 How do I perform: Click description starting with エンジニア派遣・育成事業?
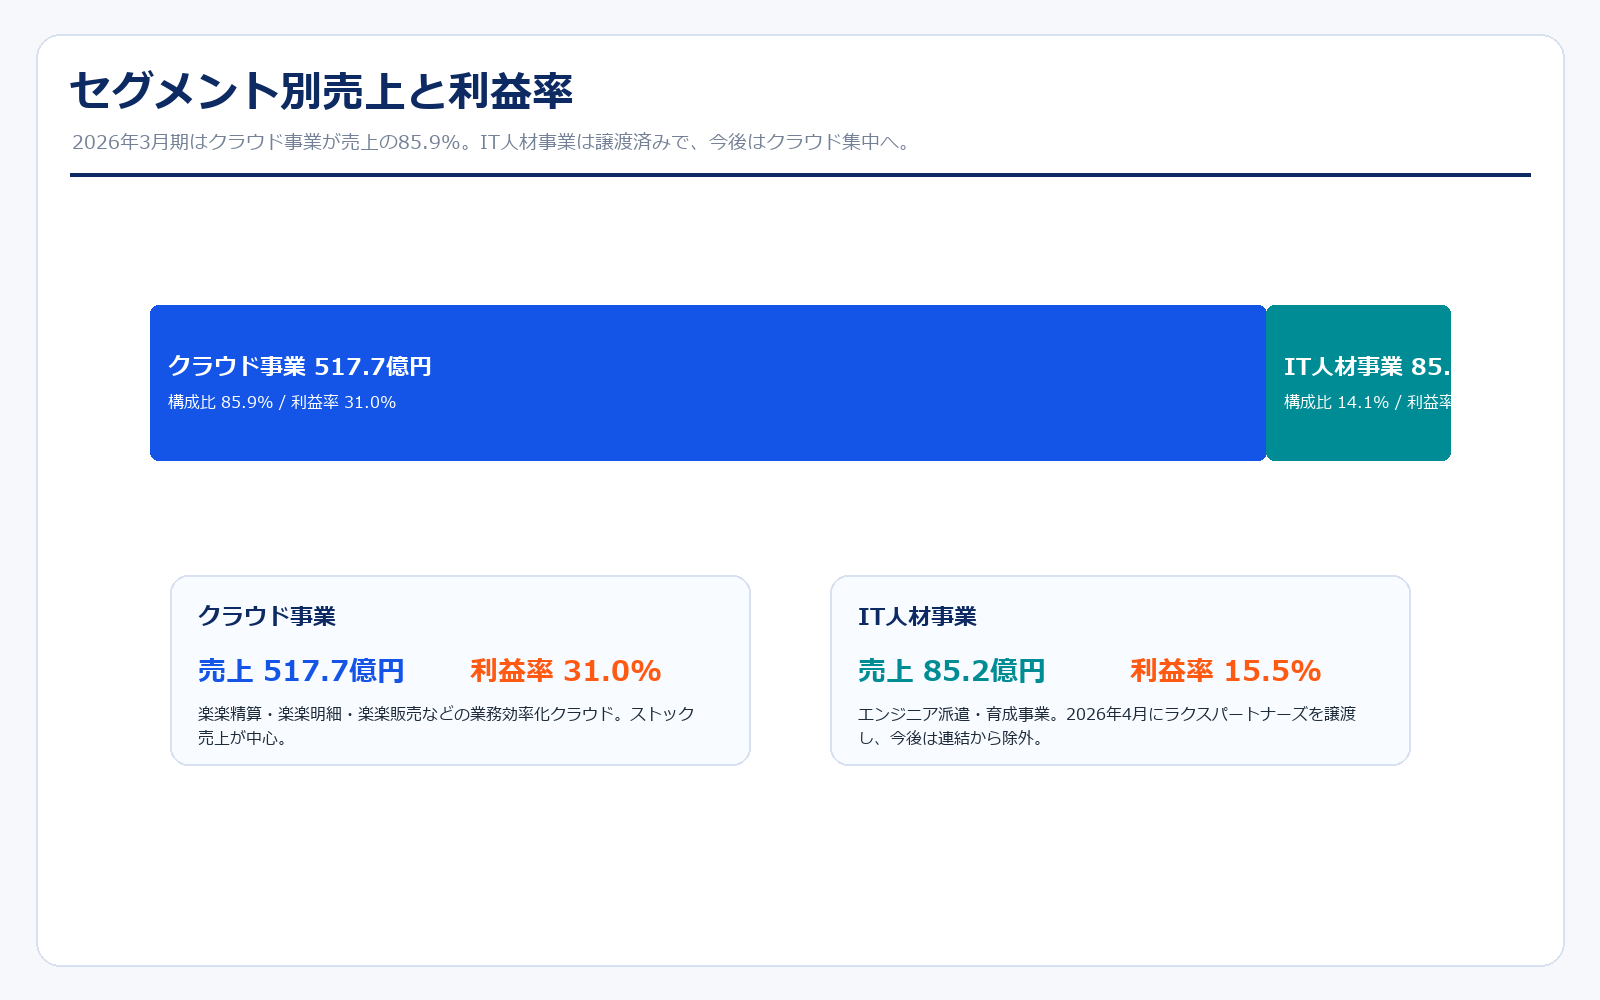[1107, 726]
